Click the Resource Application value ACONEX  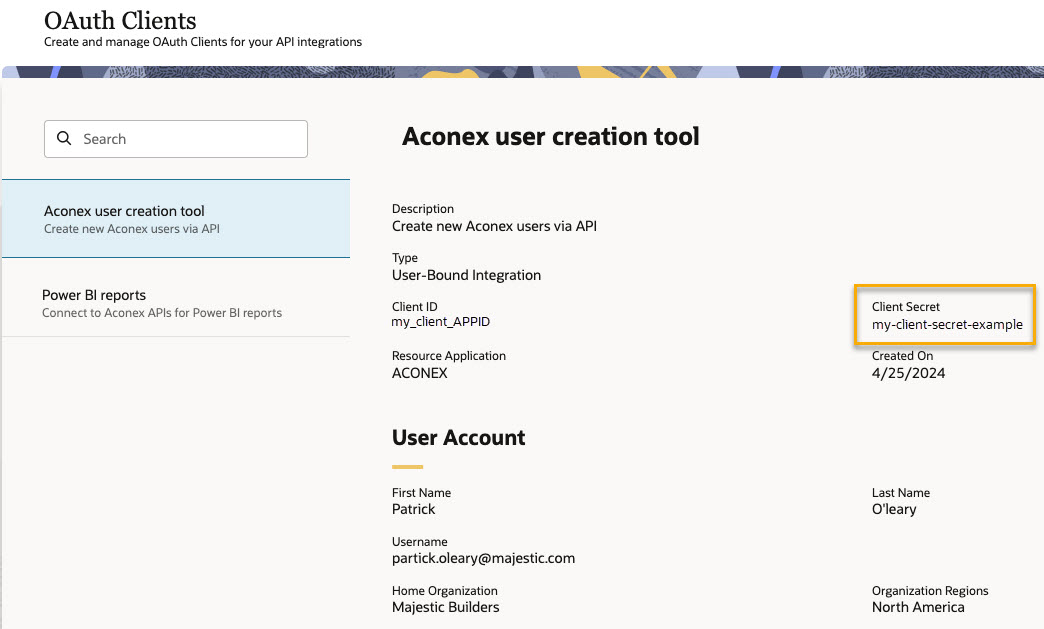point(419,373)
